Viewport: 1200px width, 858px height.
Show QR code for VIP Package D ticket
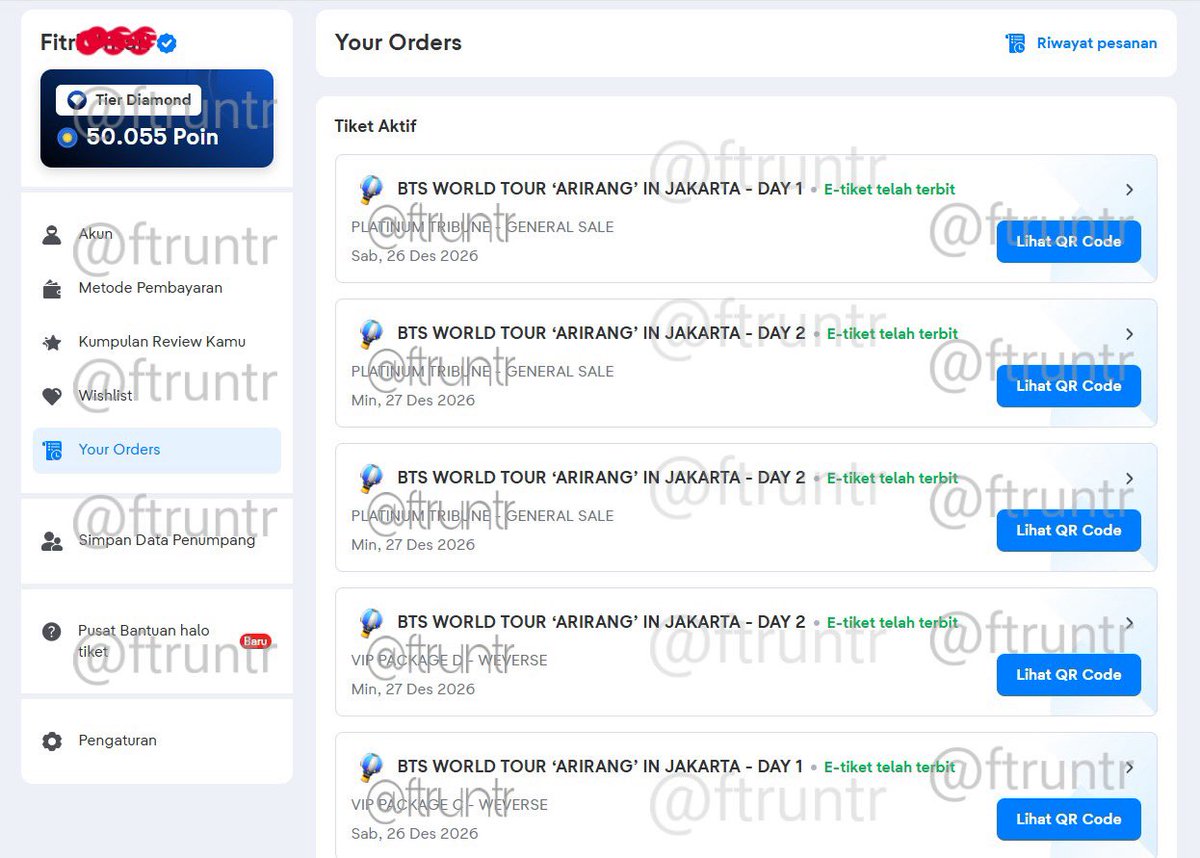click(1068, 675)
